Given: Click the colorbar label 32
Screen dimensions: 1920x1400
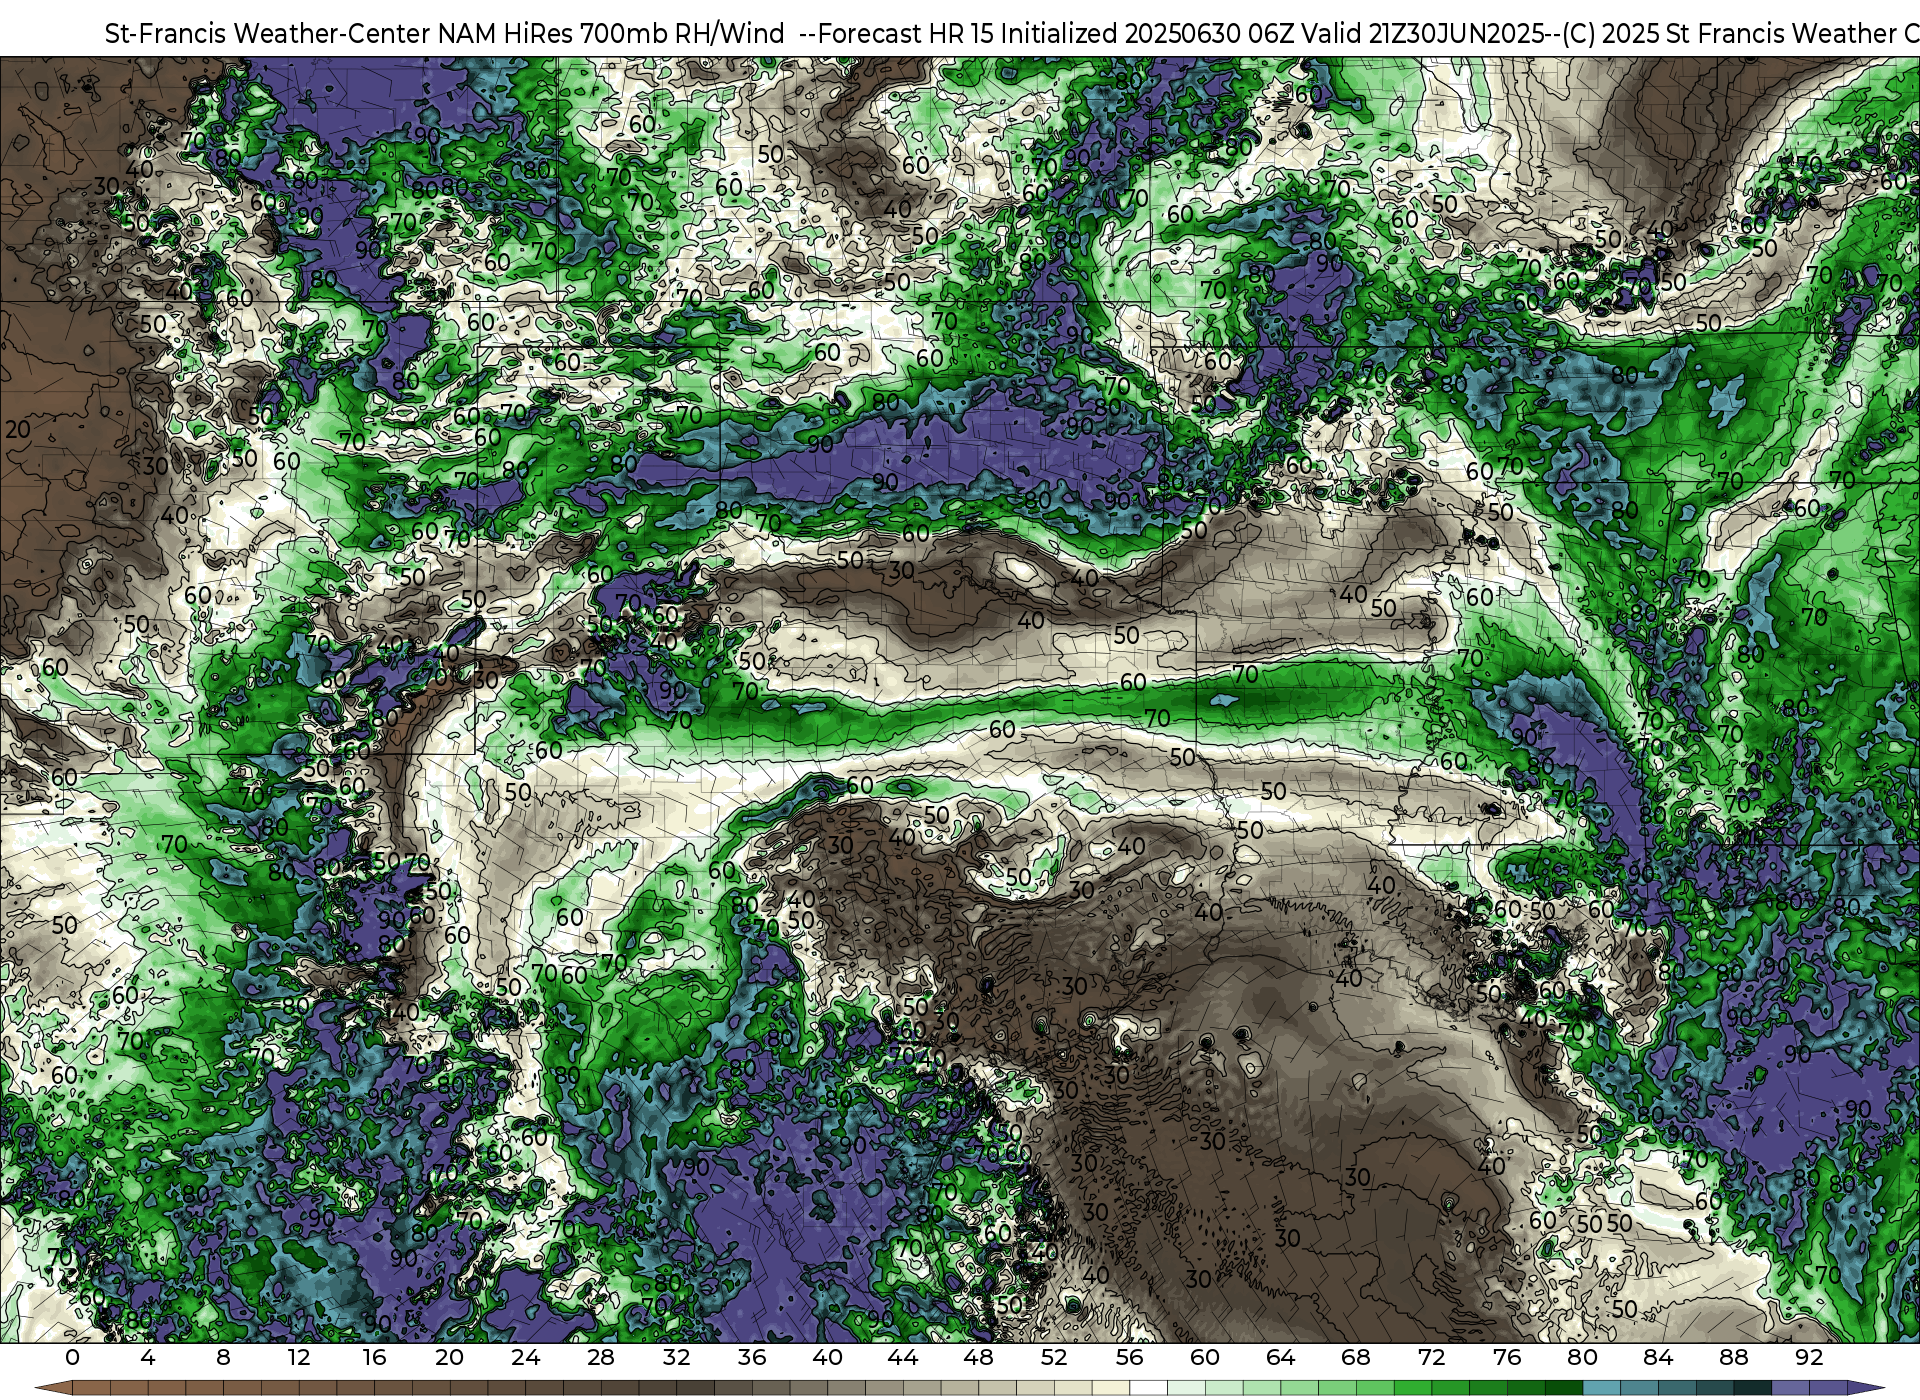Looking at the screenshot, I should (676, 1357).
